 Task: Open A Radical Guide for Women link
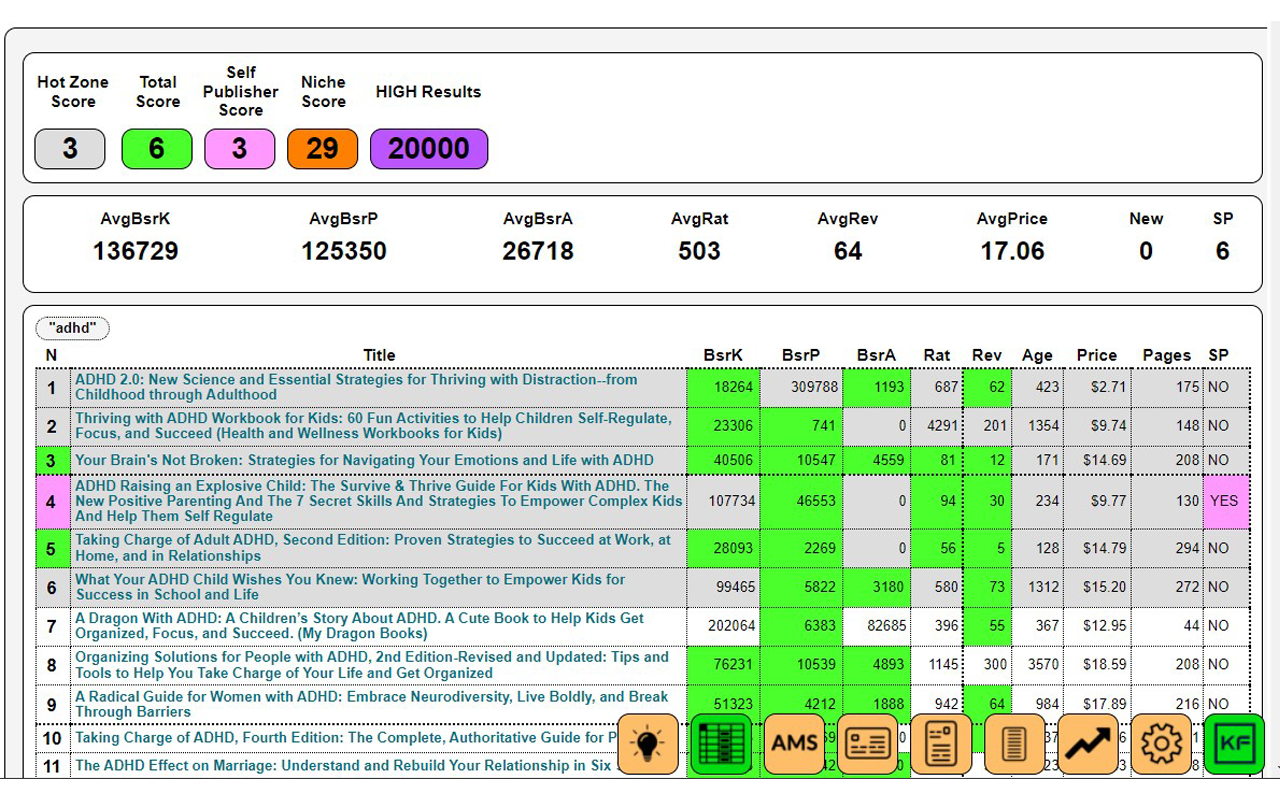coord(372,704)
